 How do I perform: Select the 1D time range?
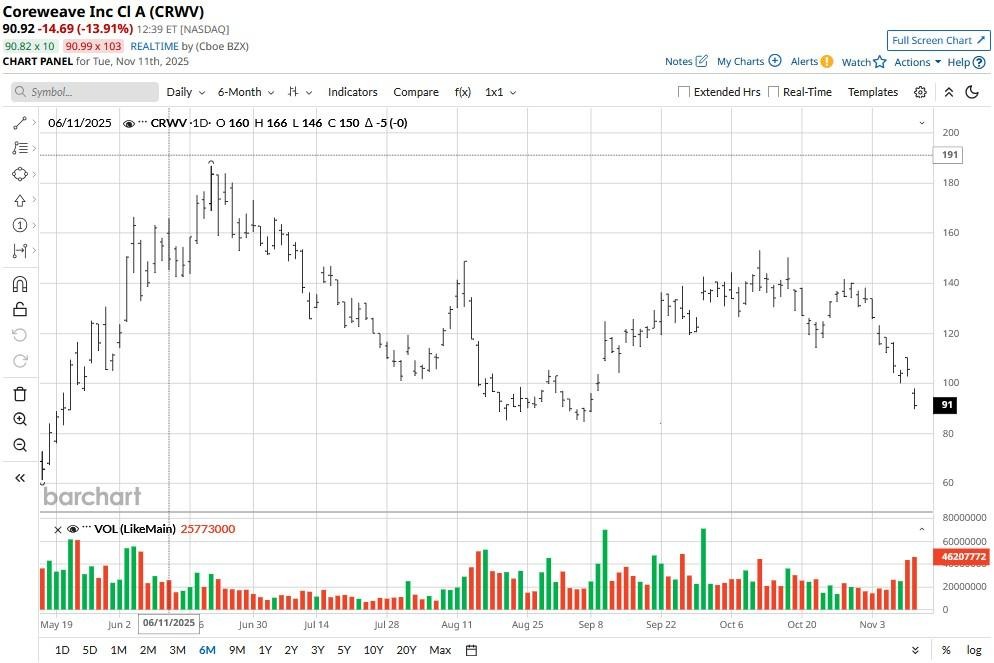click(62, 650)
